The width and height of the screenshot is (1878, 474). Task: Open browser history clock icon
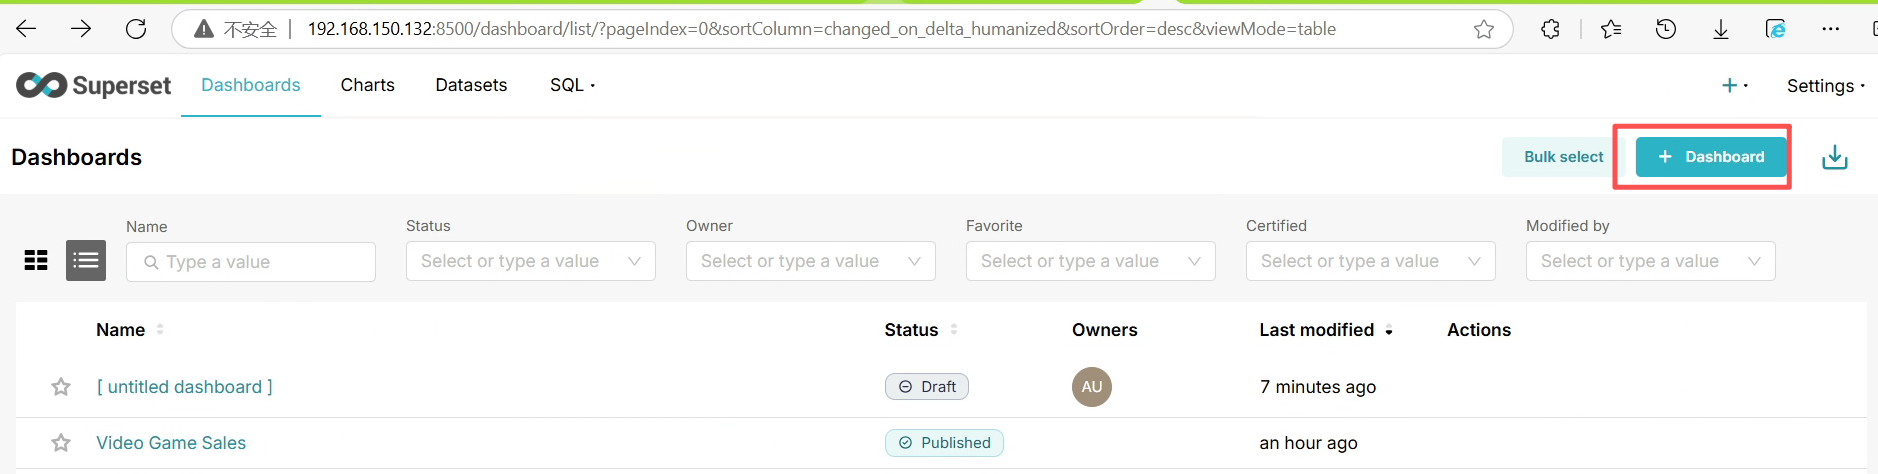tap(1666, 29)
